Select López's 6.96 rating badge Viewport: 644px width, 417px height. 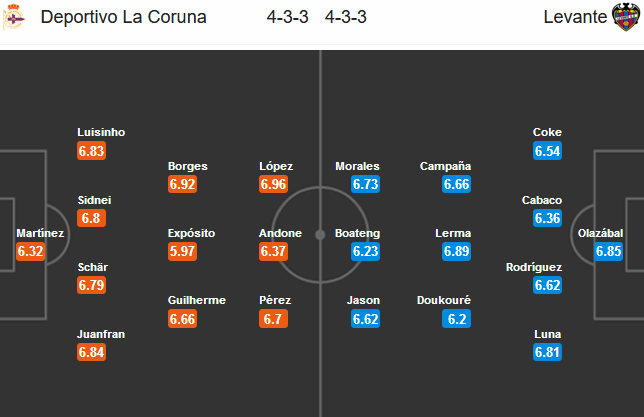tap(273, 185)
